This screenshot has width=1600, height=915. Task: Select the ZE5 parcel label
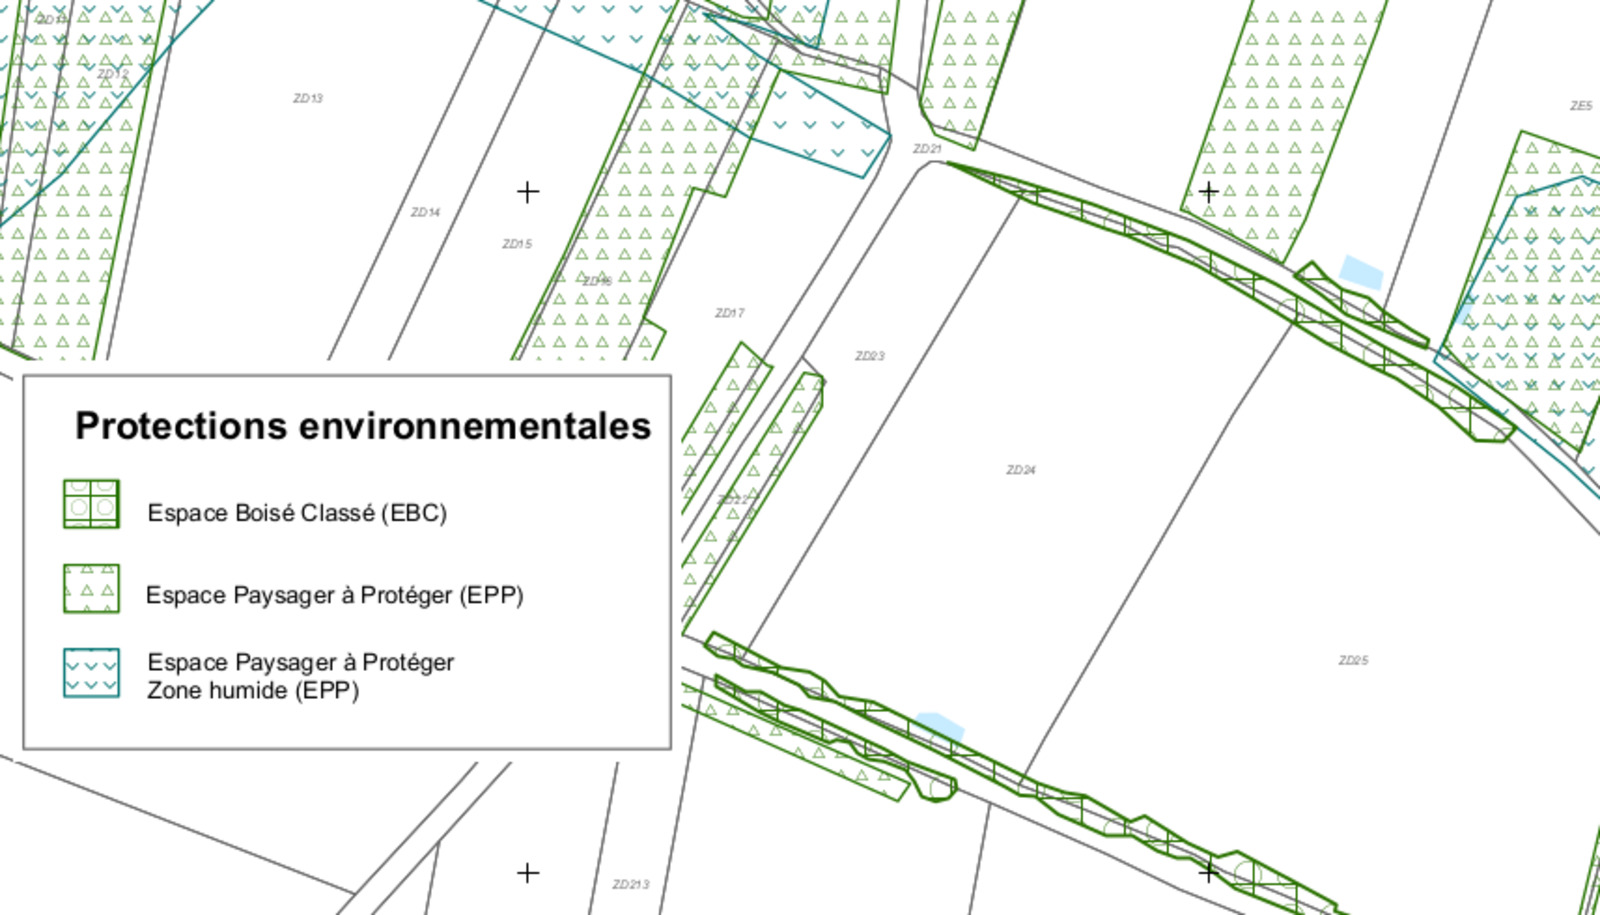pos(1580,105)
